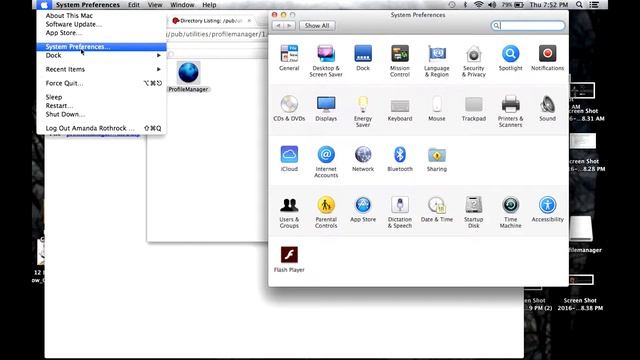Open Keyboard preferences
The image size is (640, 360).
click(400, 109)
